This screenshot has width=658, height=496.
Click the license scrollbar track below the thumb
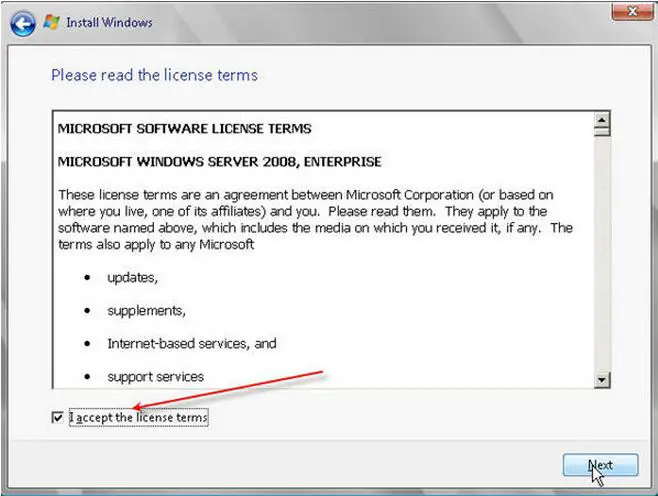coord(602,255)
